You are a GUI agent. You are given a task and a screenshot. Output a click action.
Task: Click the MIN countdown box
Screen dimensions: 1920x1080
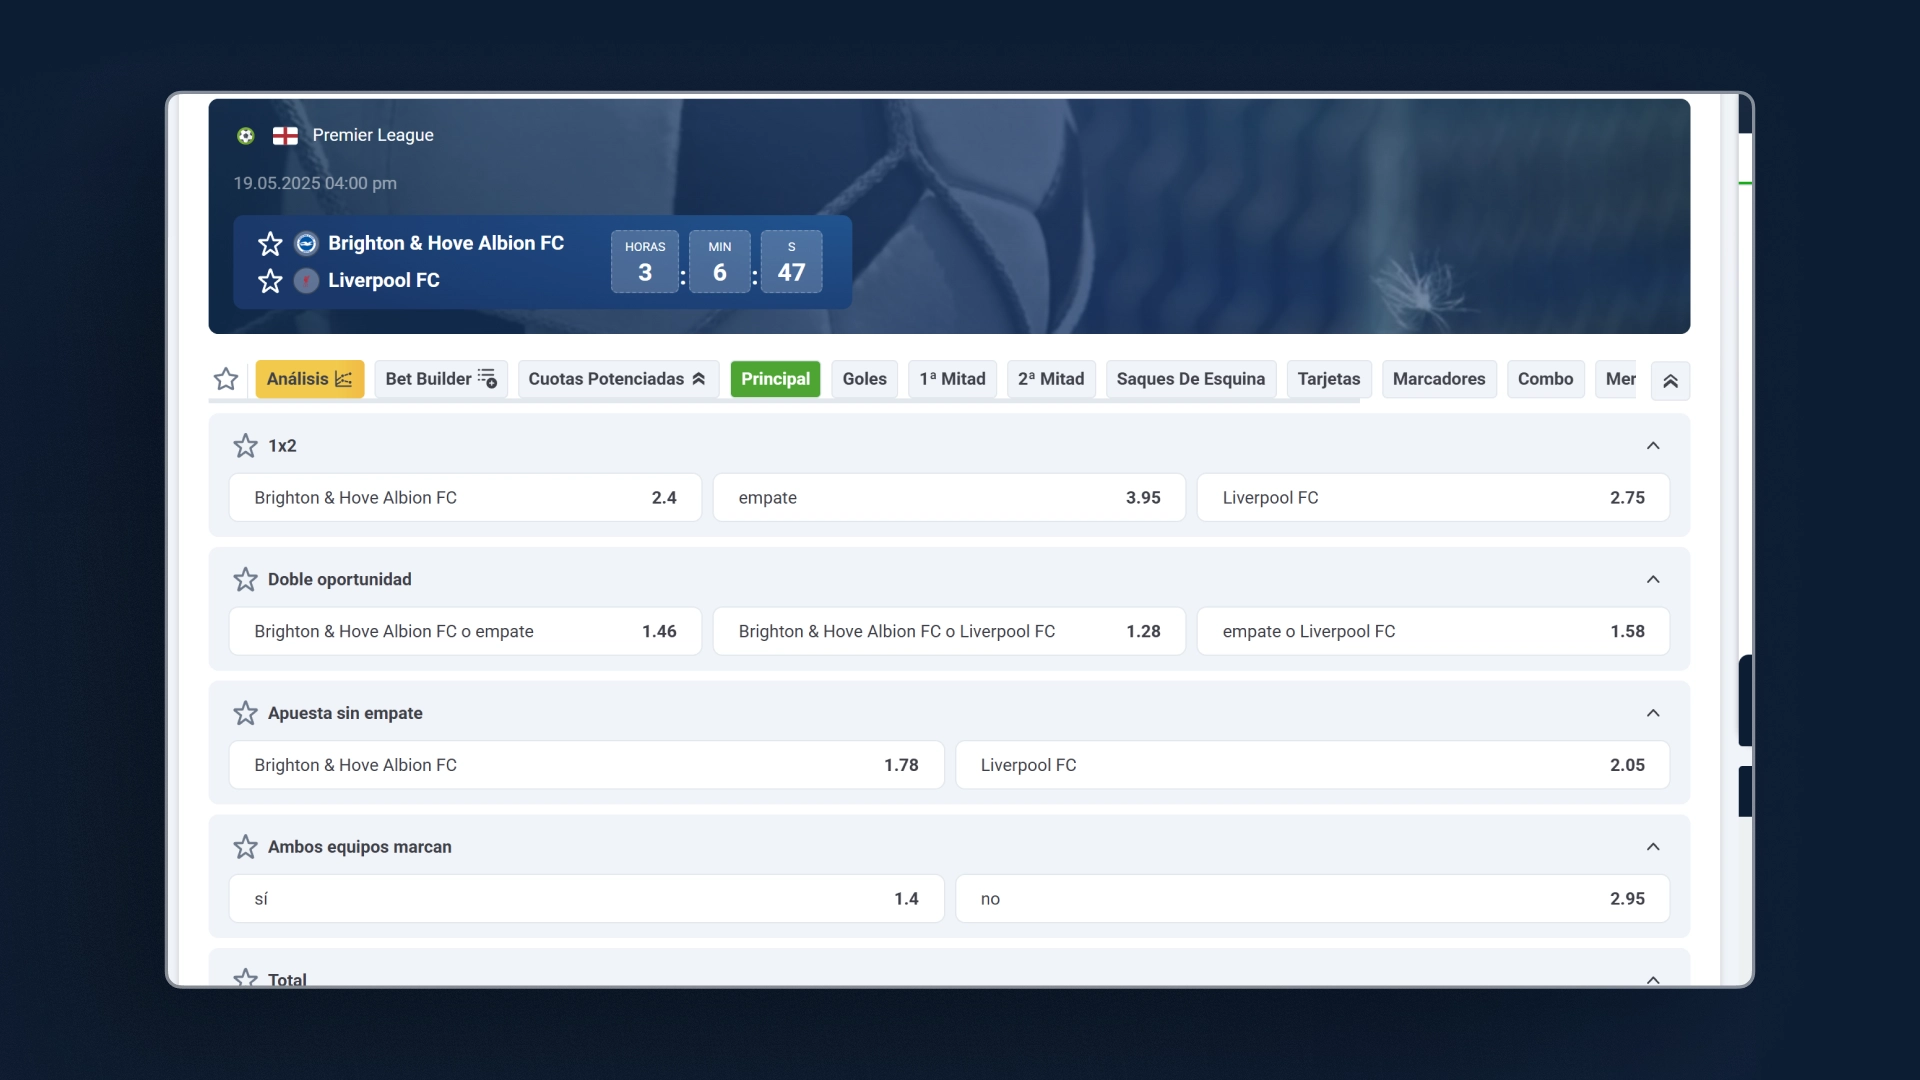(720, 262)
